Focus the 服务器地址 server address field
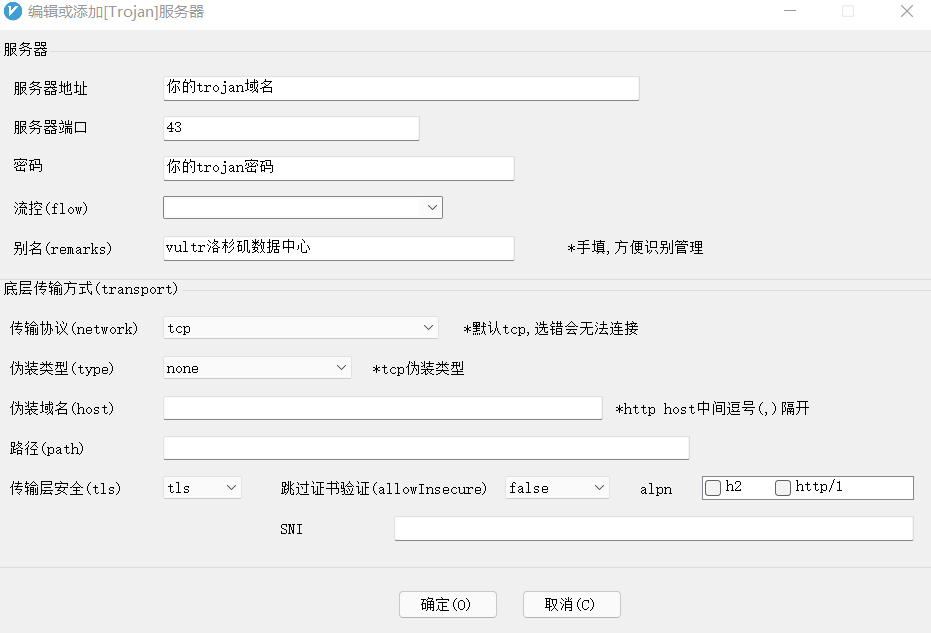This screenshot has height=633, width=931. [x=401, y=88]
